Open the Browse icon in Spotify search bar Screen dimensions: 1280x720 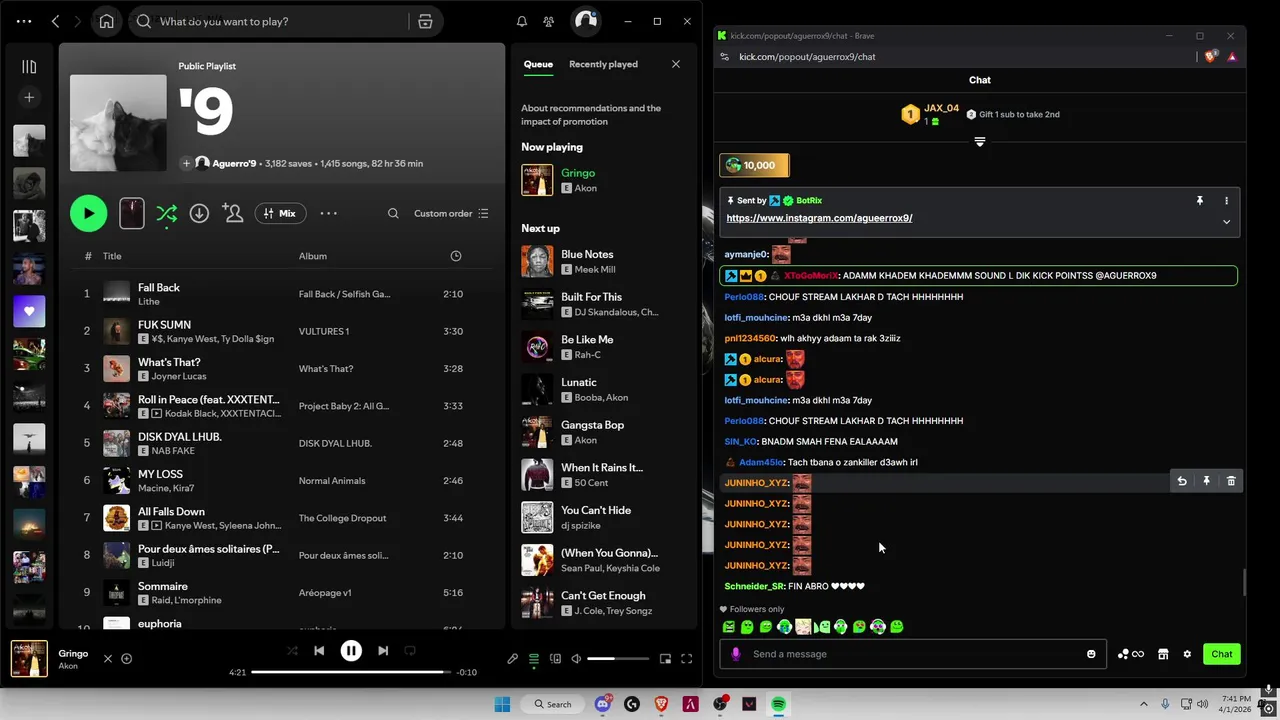[425, 21]
